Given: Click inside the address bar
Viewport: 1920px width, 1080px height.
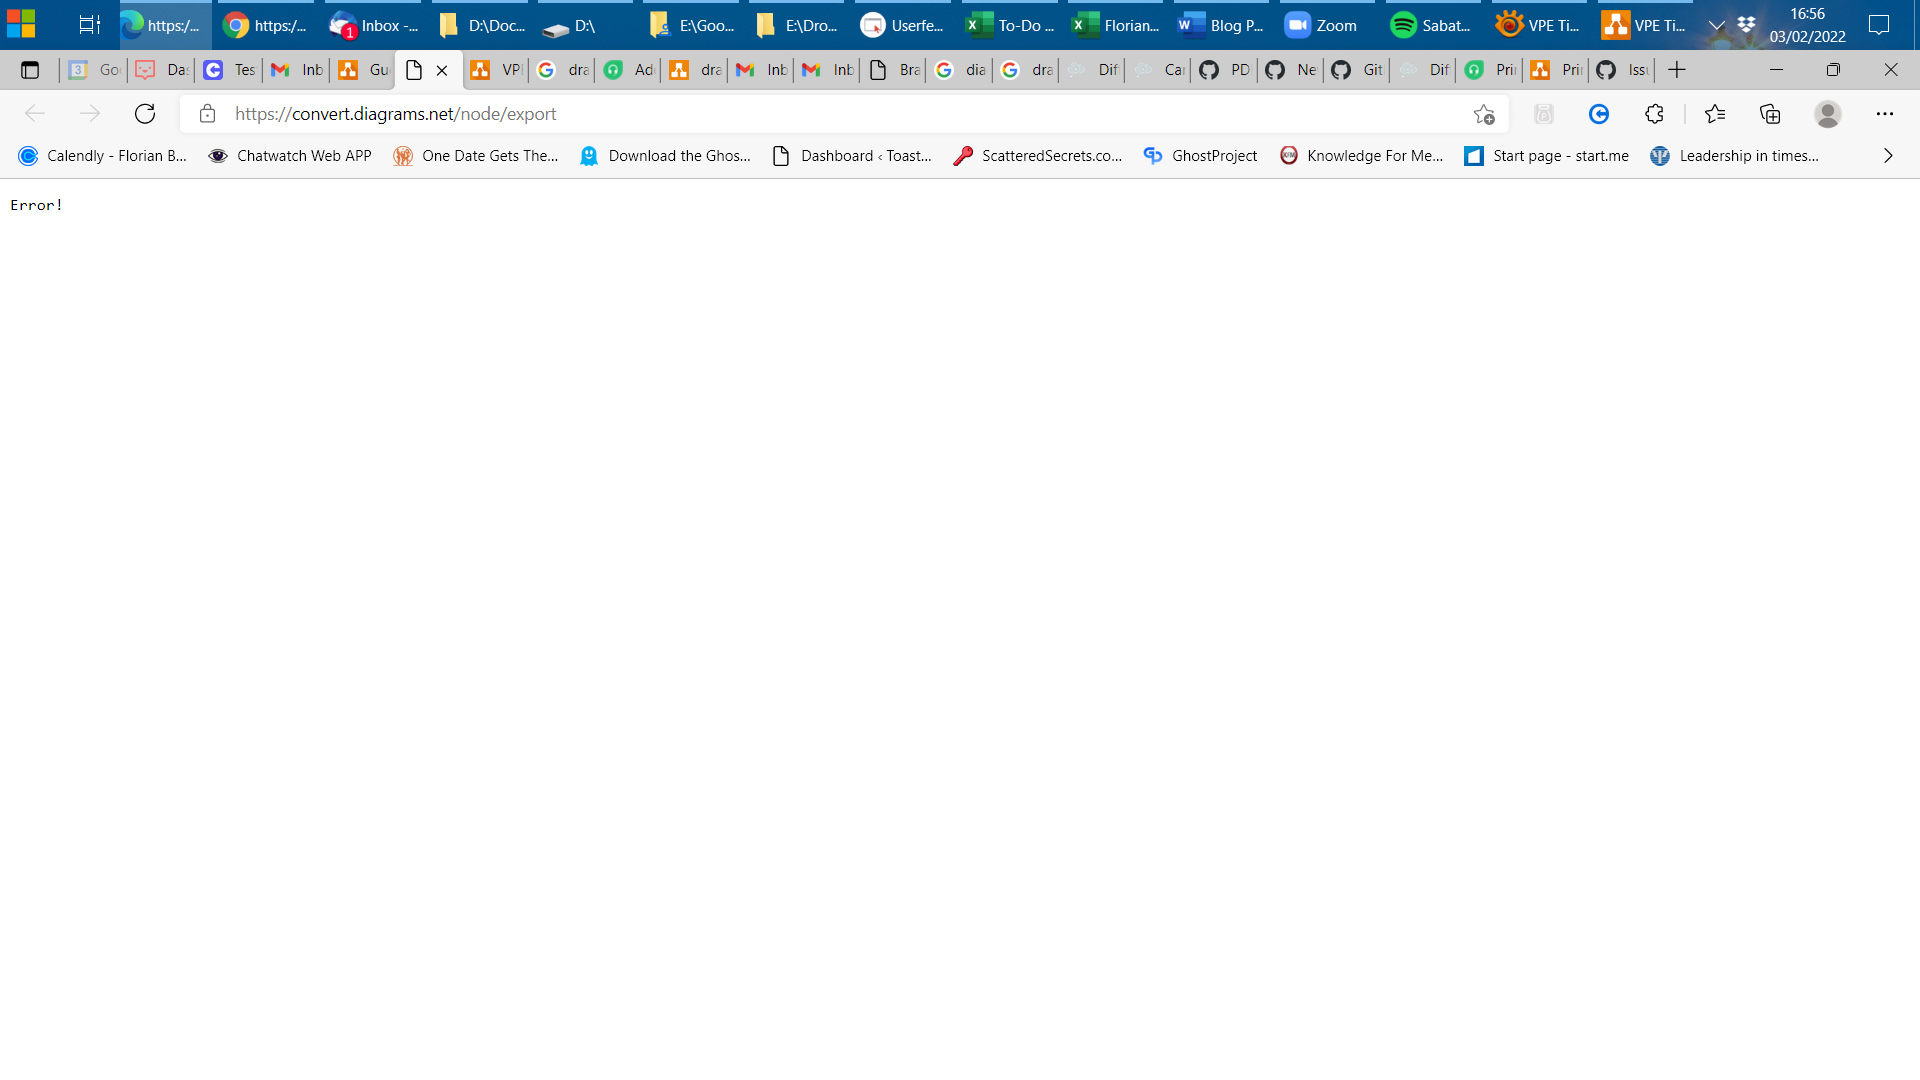Looking at the screenshot, I should click(700, 113).
